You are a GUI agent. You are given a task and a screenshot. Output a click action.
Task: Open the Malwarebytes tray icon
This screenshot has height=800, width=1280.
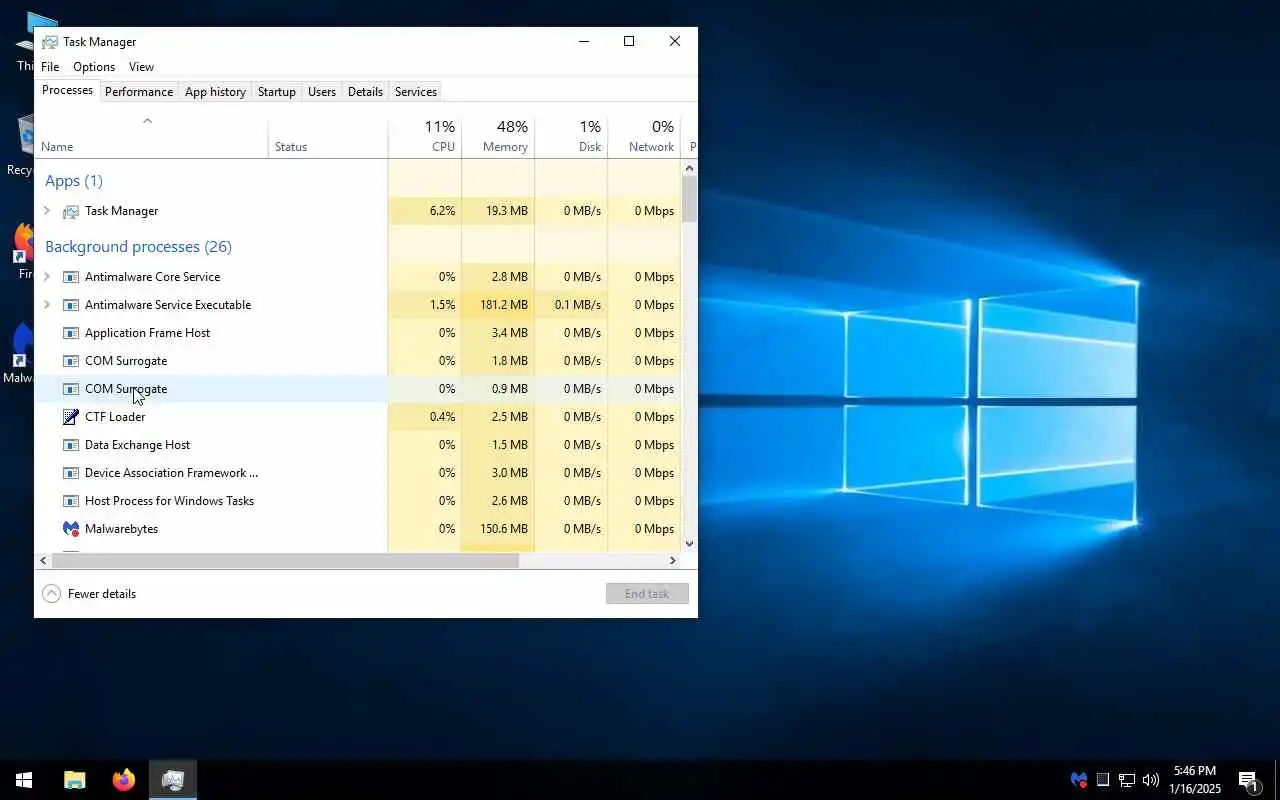tap(1079, 780)
